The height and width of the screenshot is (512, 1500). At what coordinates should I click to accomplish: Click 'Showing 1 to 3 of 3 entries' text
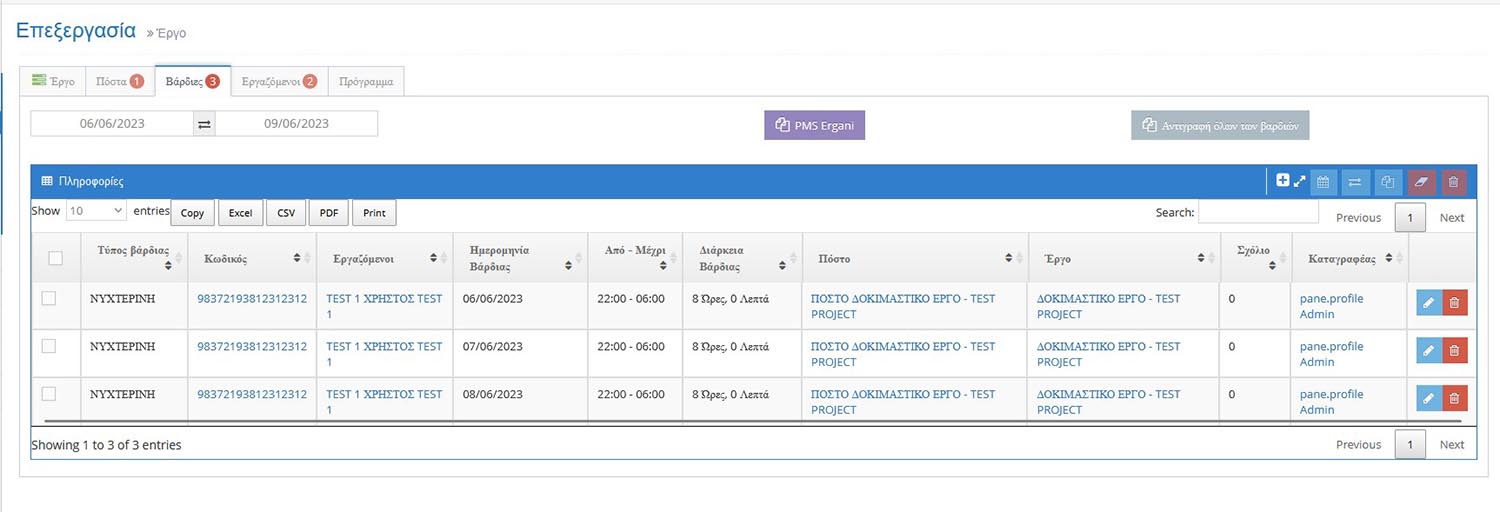point(106,444)
